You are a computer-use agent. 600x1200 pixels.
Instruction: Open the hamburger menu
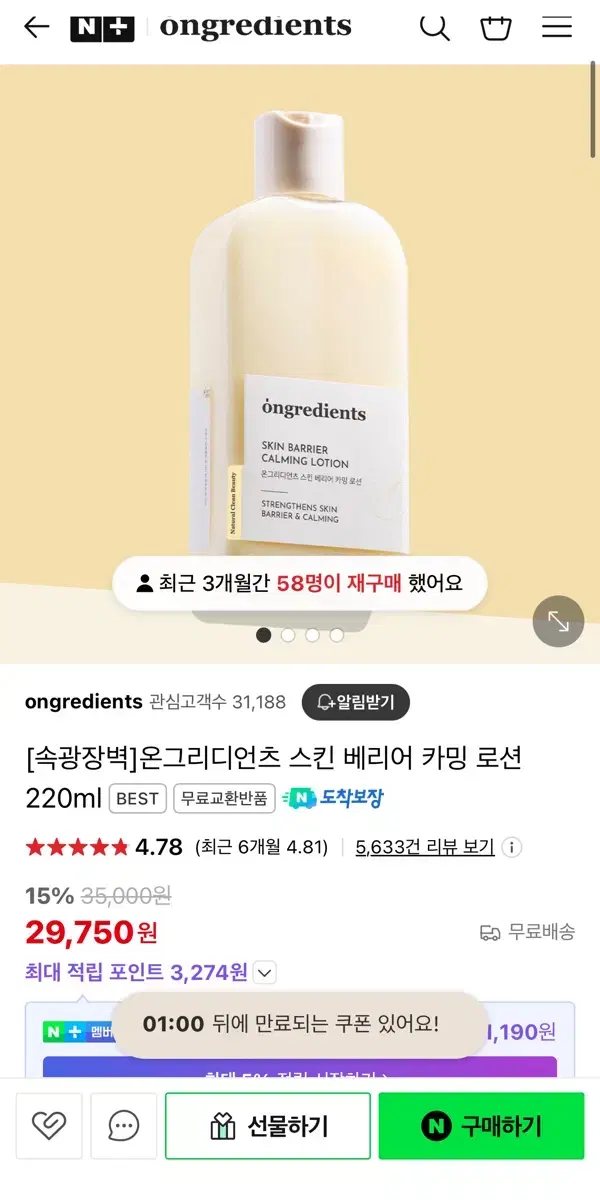pyautogui.click(x=557, y=27)
